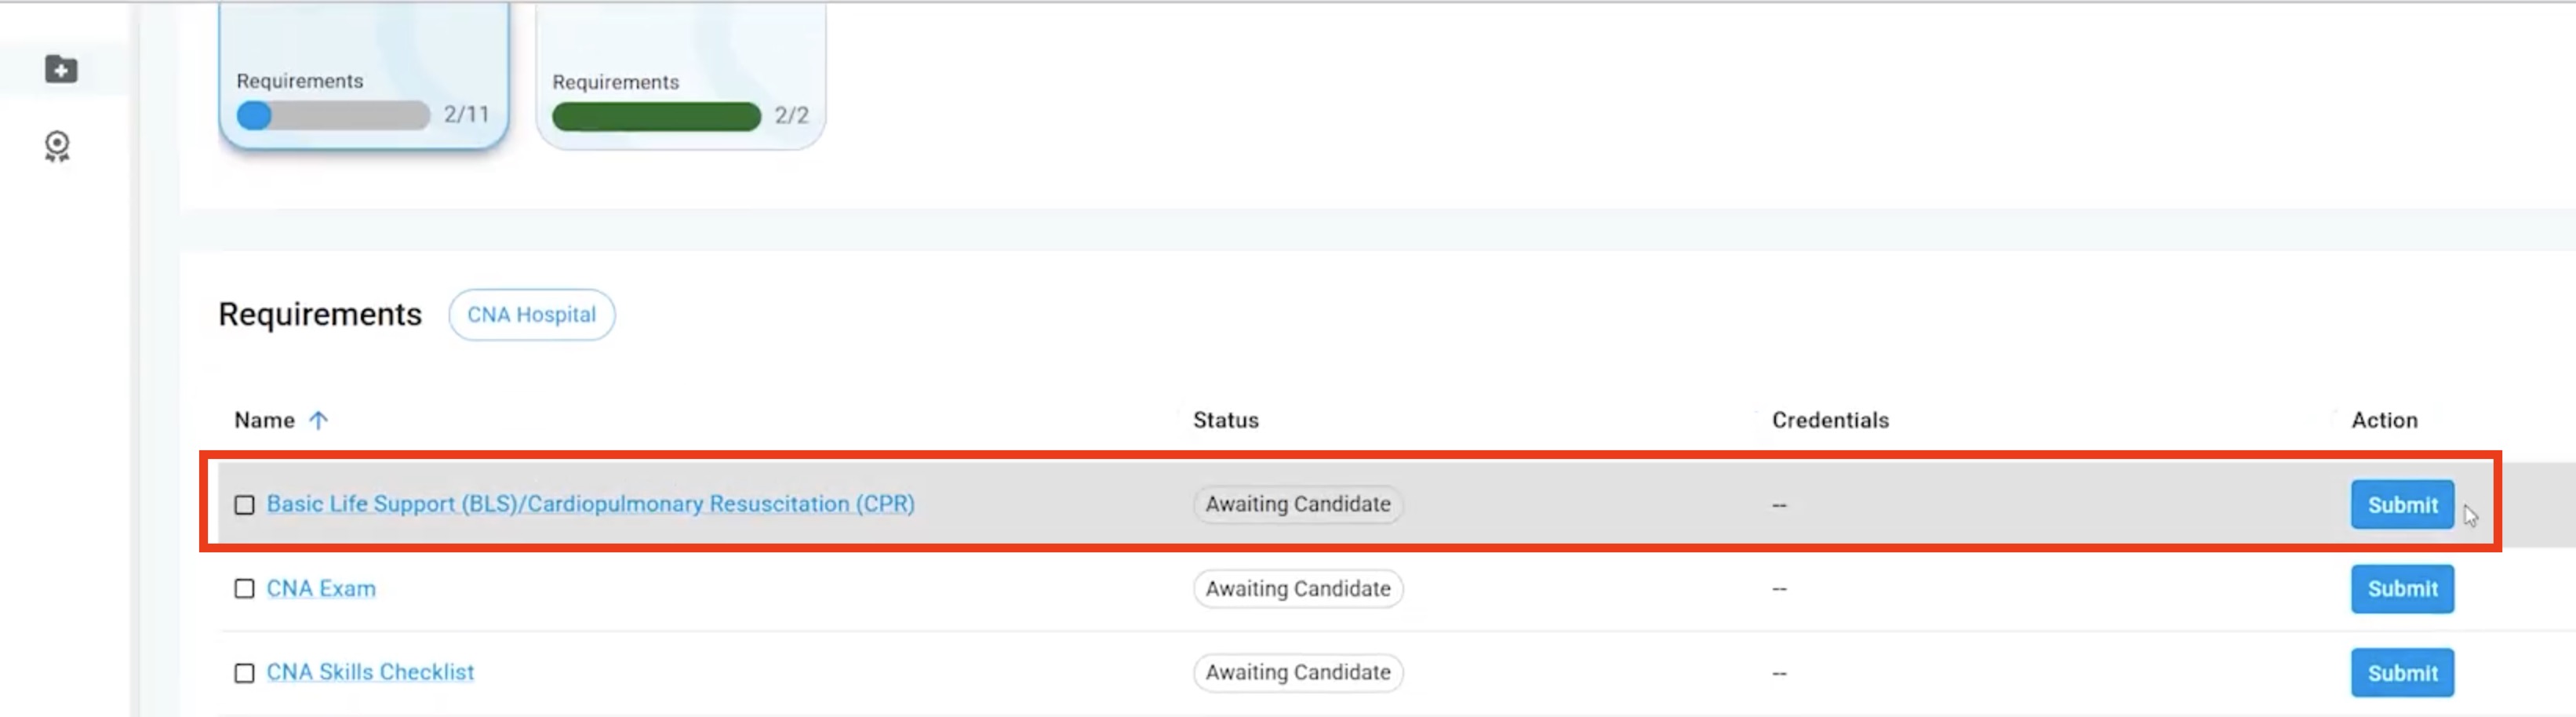Submit the Basic Life Support requirement
2576x717 pixels.
pyautogui.click(x=2402, y=505)
